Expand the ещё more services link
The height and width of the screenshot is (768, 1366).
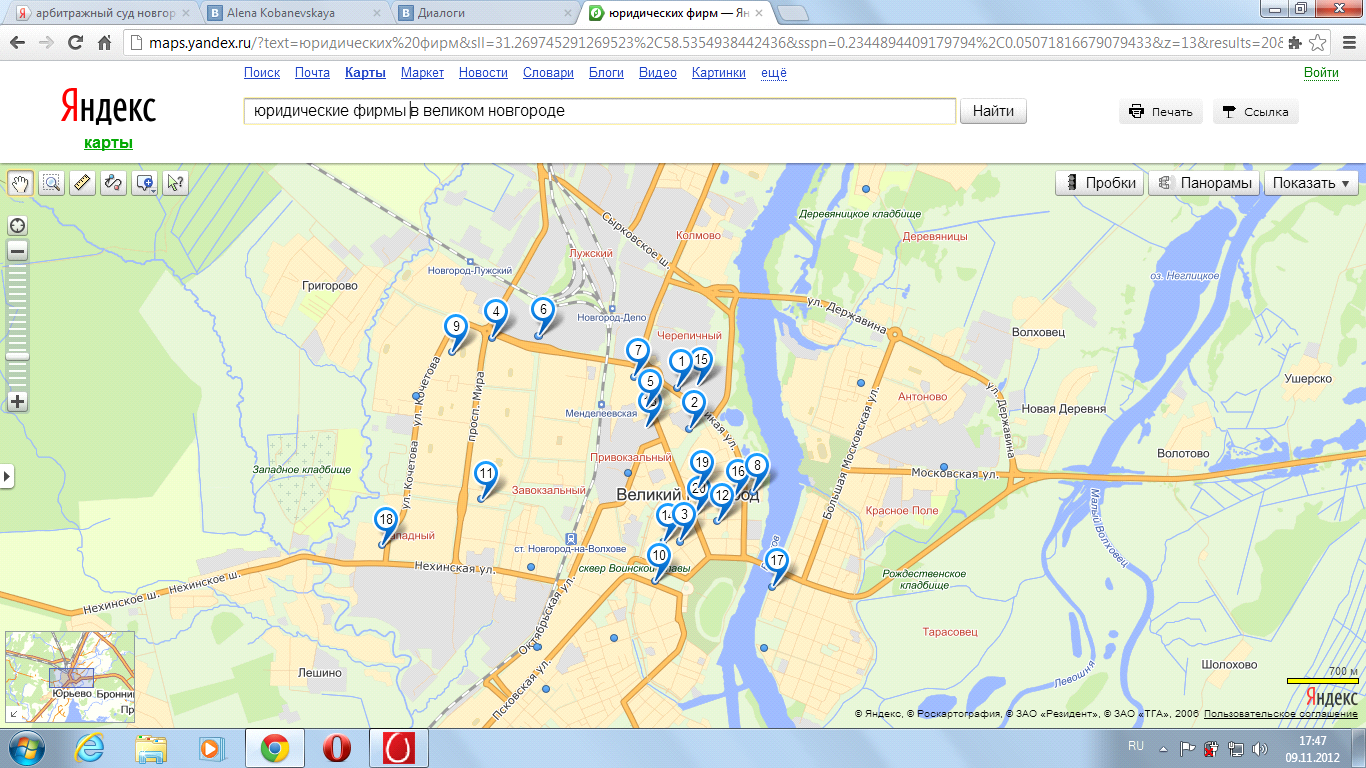pyautogui.click(x=774, y=73)
